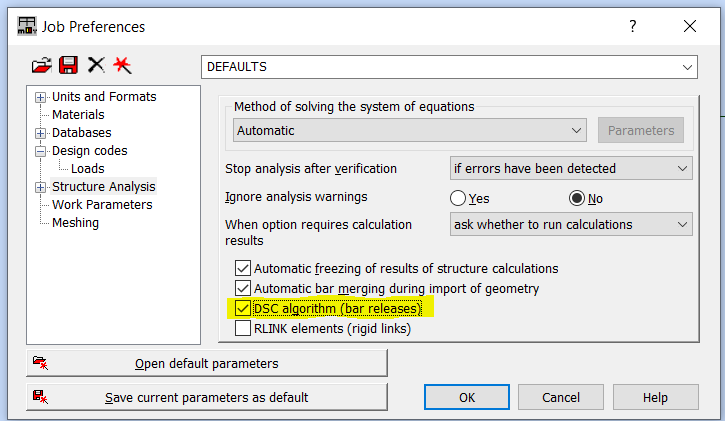Viewport: 725px width, 421px height.
Task: Click the Job Preferences title bar icon
Action: (x=27, y=27)
